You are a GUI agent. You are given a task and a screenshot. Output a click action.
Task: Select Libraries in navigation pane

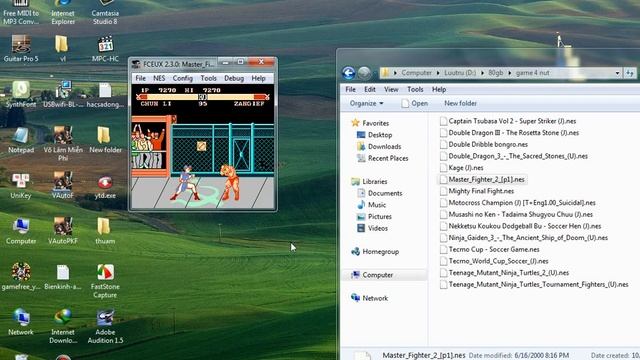tap(369, 182)
